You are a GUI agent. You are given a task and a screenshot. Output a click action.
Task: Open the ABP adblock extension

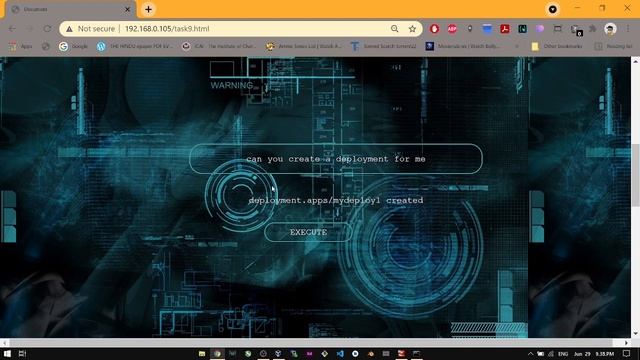pos(452,29)
